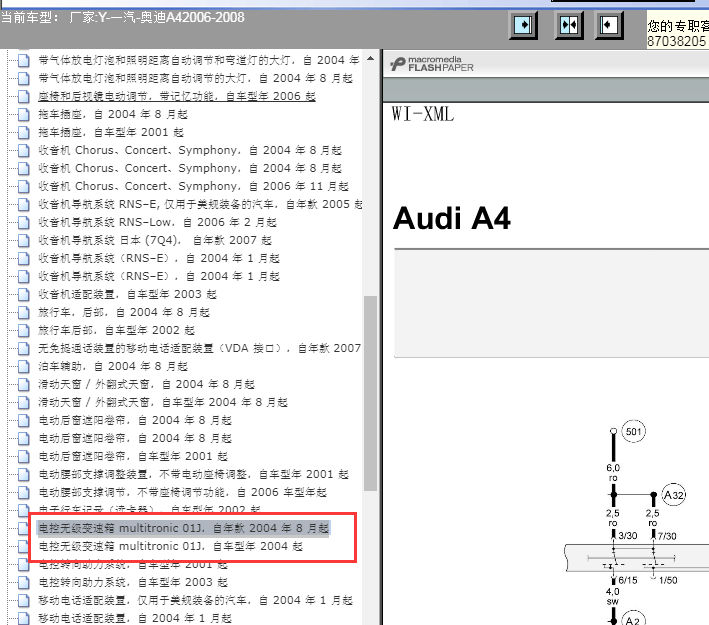Open 电动腰部支撑调节 不带座椅调节功能 2006 entry

click(183, 492)
